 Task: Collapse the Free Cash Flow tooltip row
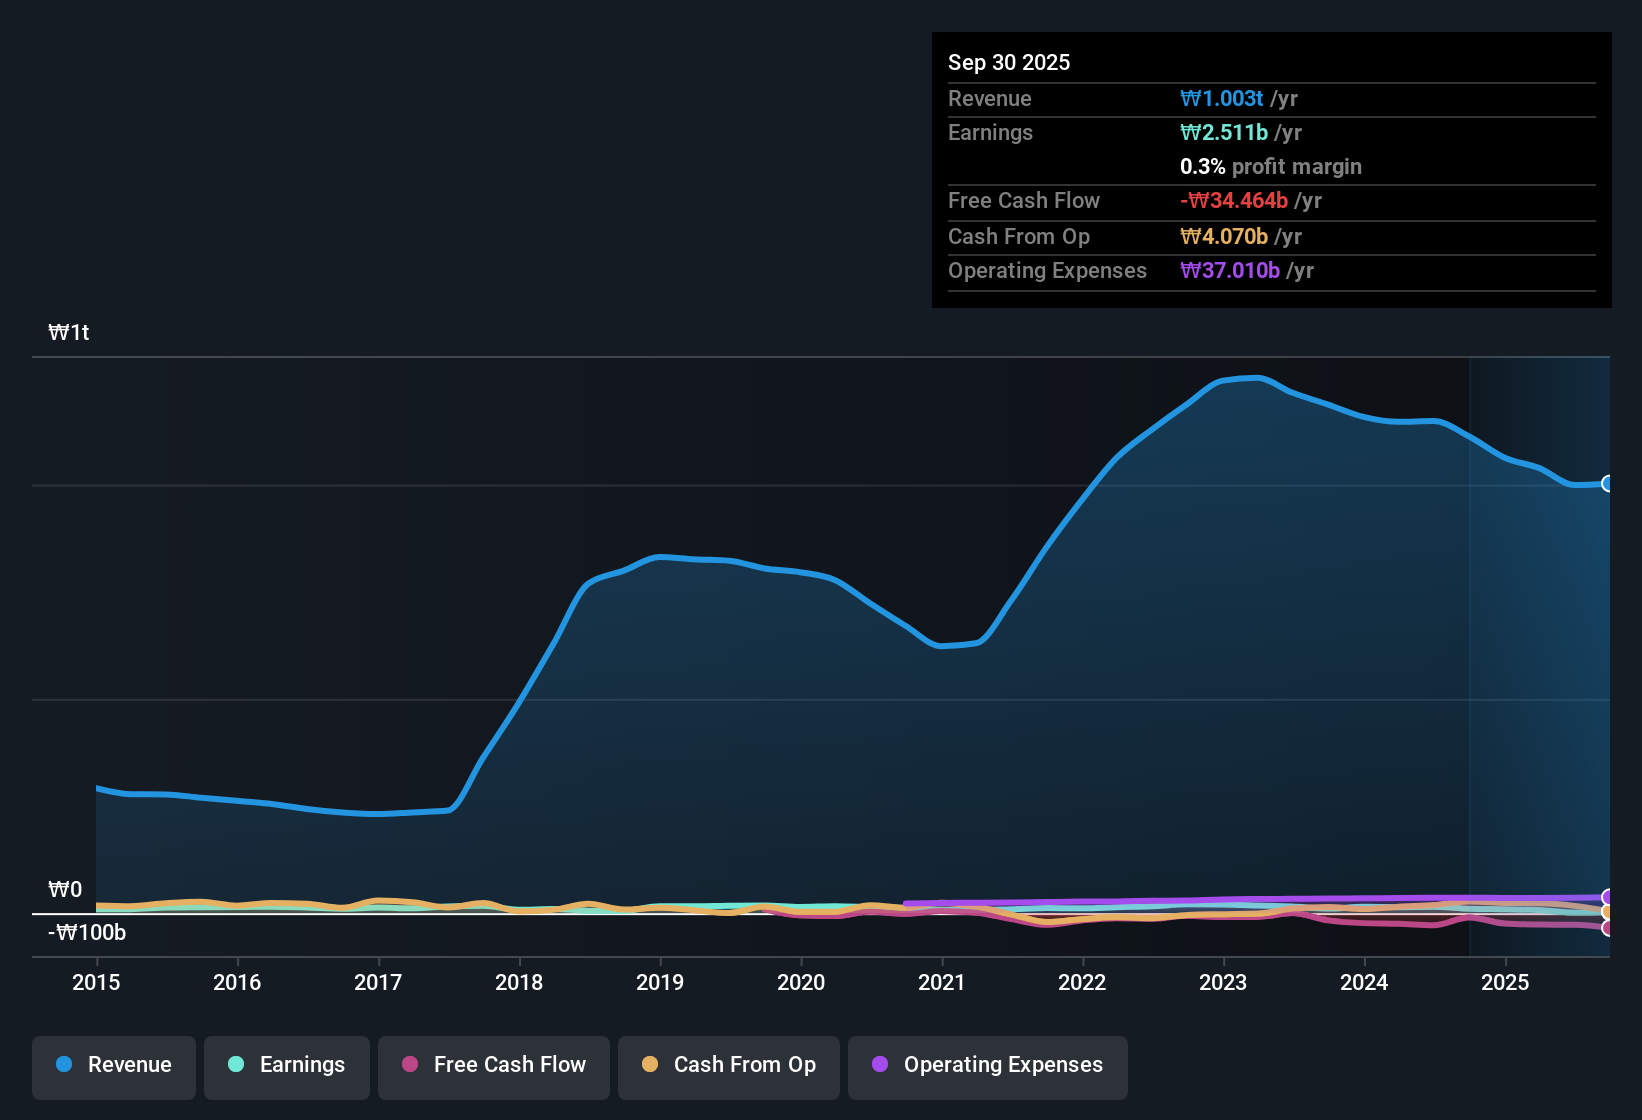click(1024, 200)
